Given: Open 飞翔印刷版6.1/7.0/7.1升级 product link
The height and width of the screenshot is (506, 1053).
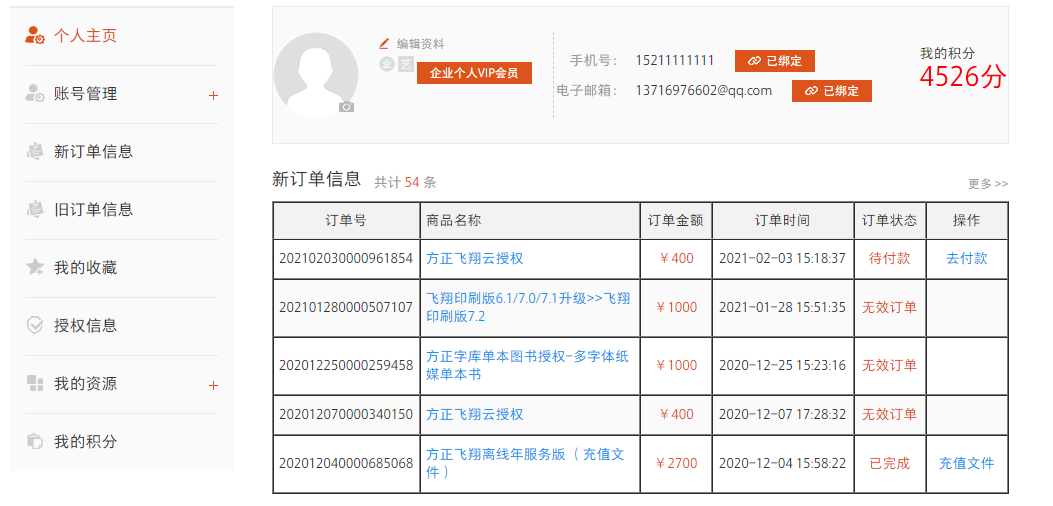Looking at the screenshot, I should [x=528, y=307].
